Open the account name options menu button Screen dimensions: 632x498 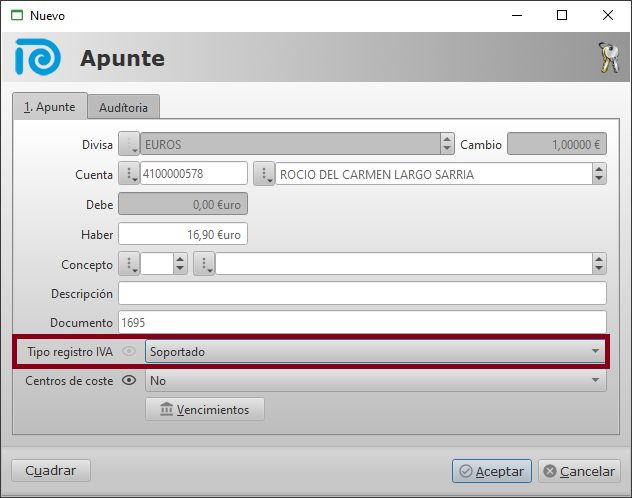(264, 174)
